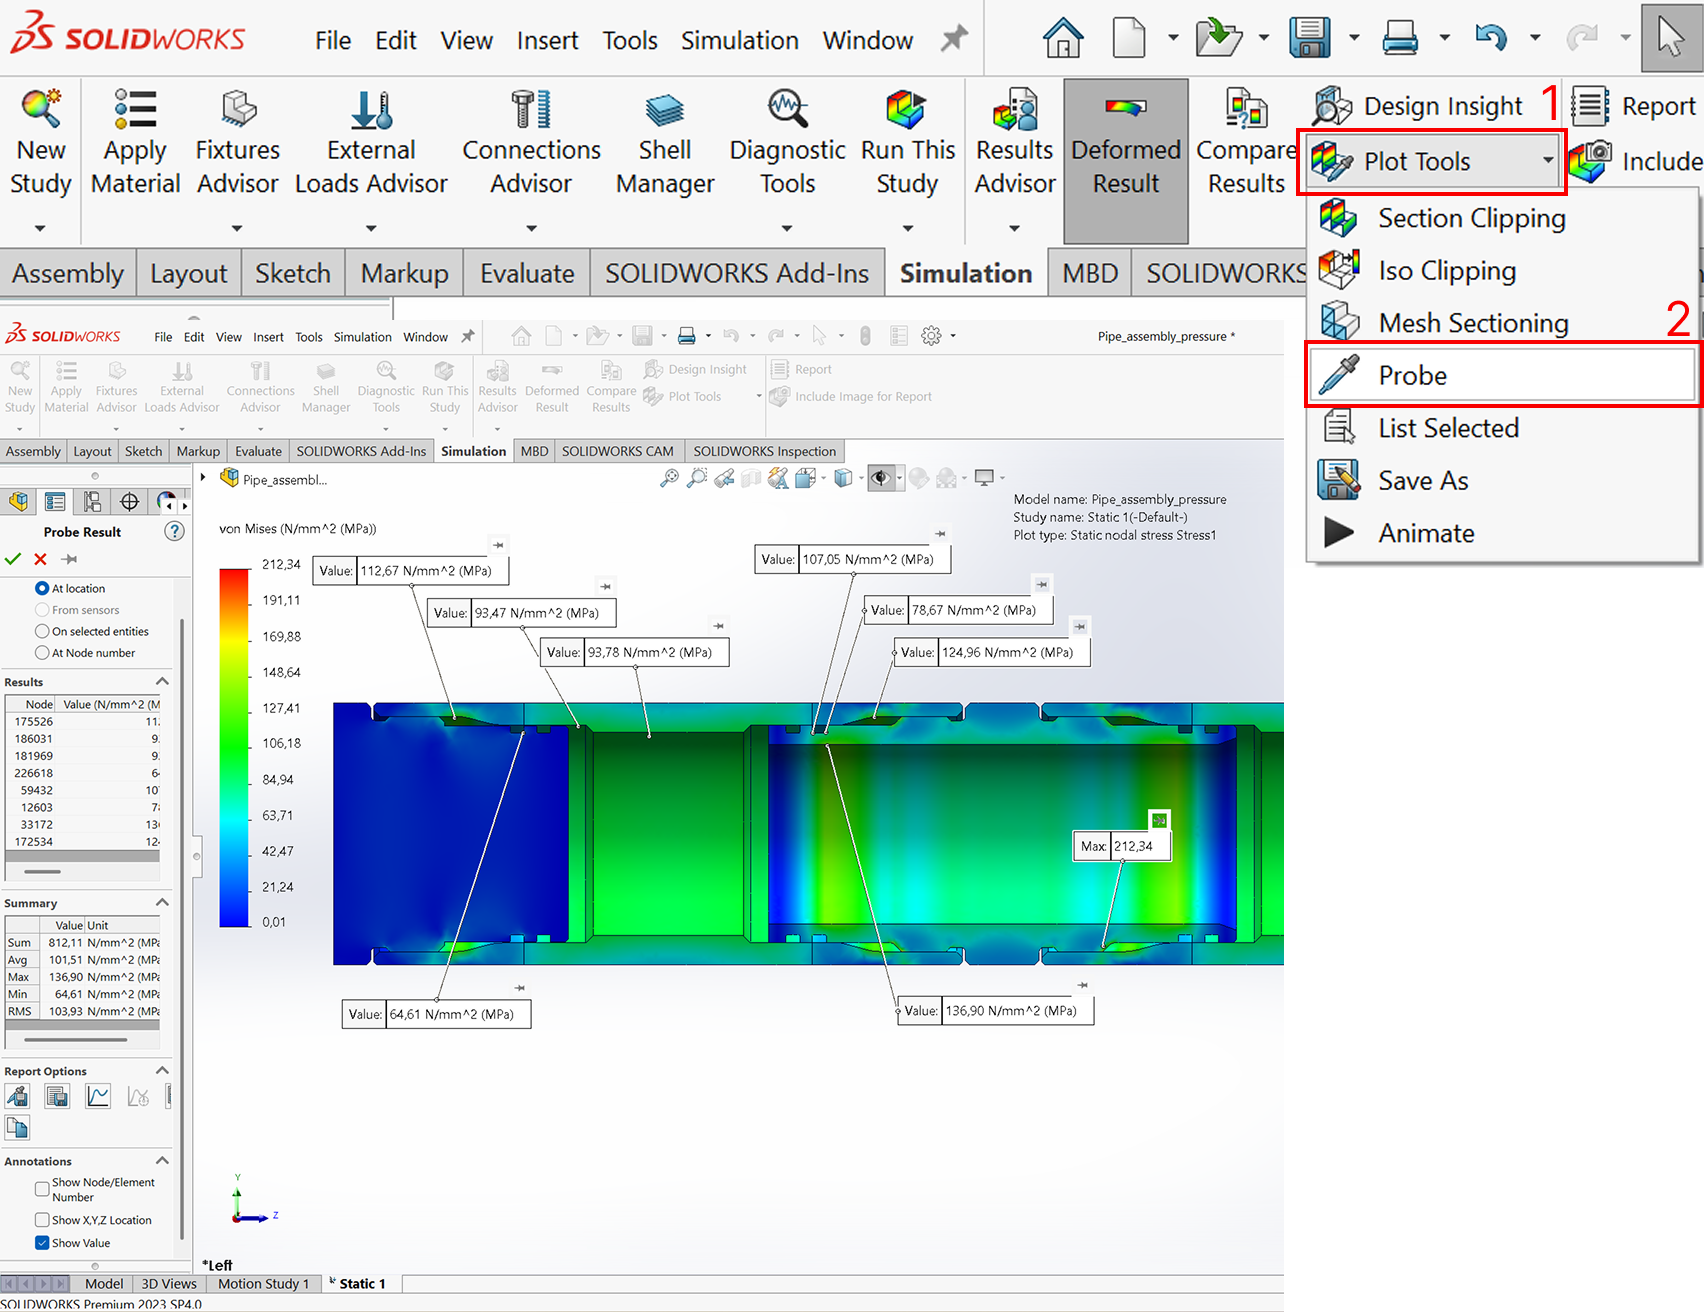The image size is (1704, 1312).
Task: Click the enlarged Compare Results icon
Action: point(1247,109)
